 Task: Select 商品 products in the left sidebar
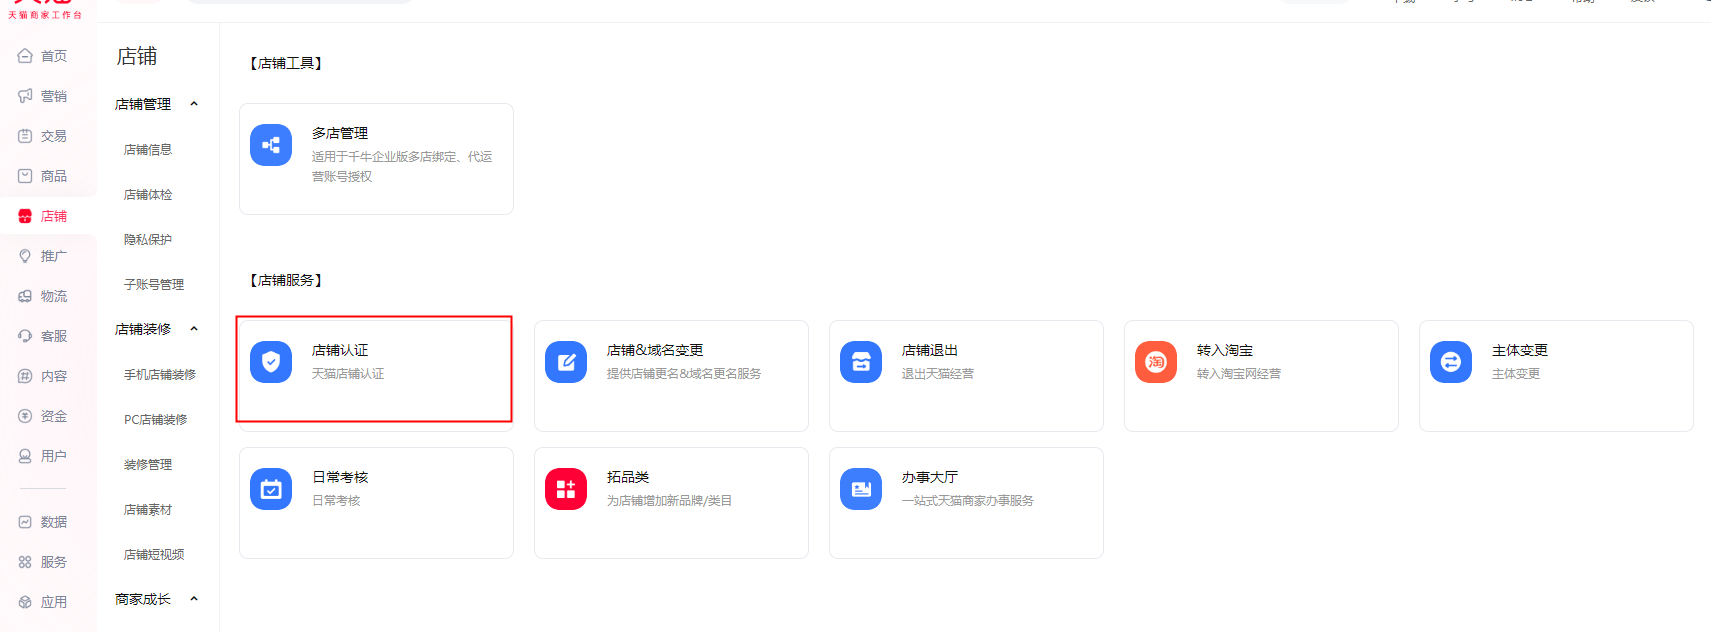tap(43, 176)
